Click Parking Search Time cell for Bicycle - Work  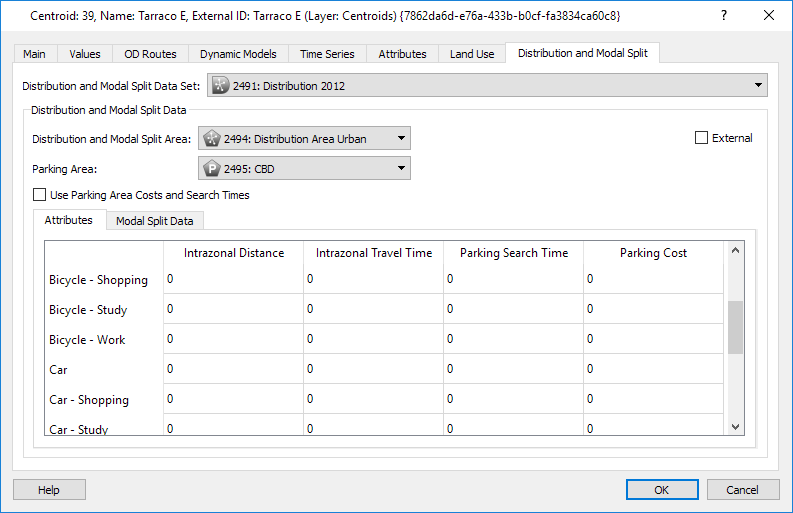[514, 338]
